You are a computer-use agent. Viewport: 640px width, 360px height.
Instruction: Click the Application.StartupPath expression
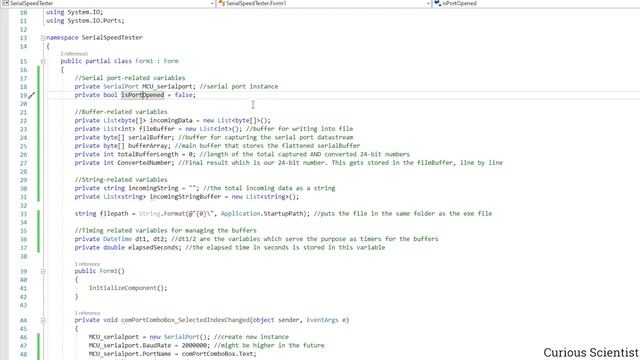(263, 213)
